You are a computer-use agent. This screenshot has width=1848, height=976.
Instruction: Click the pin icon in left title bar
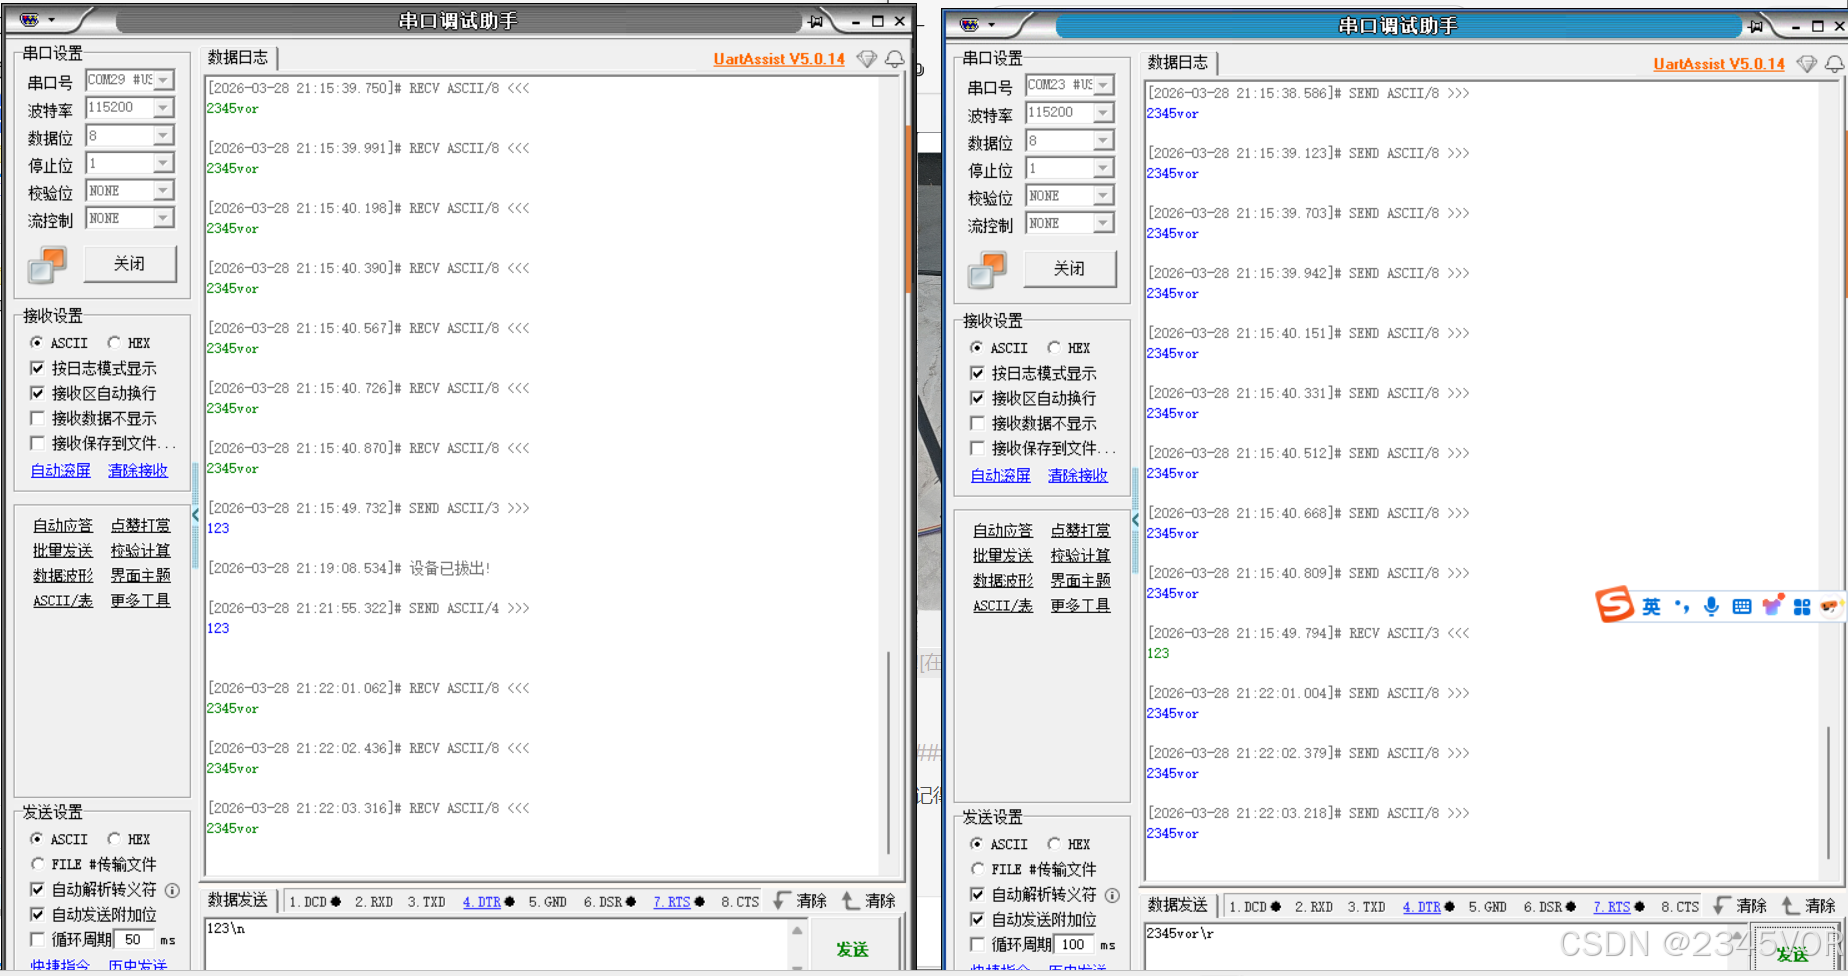pyautogui.click(x=816, y=21)
